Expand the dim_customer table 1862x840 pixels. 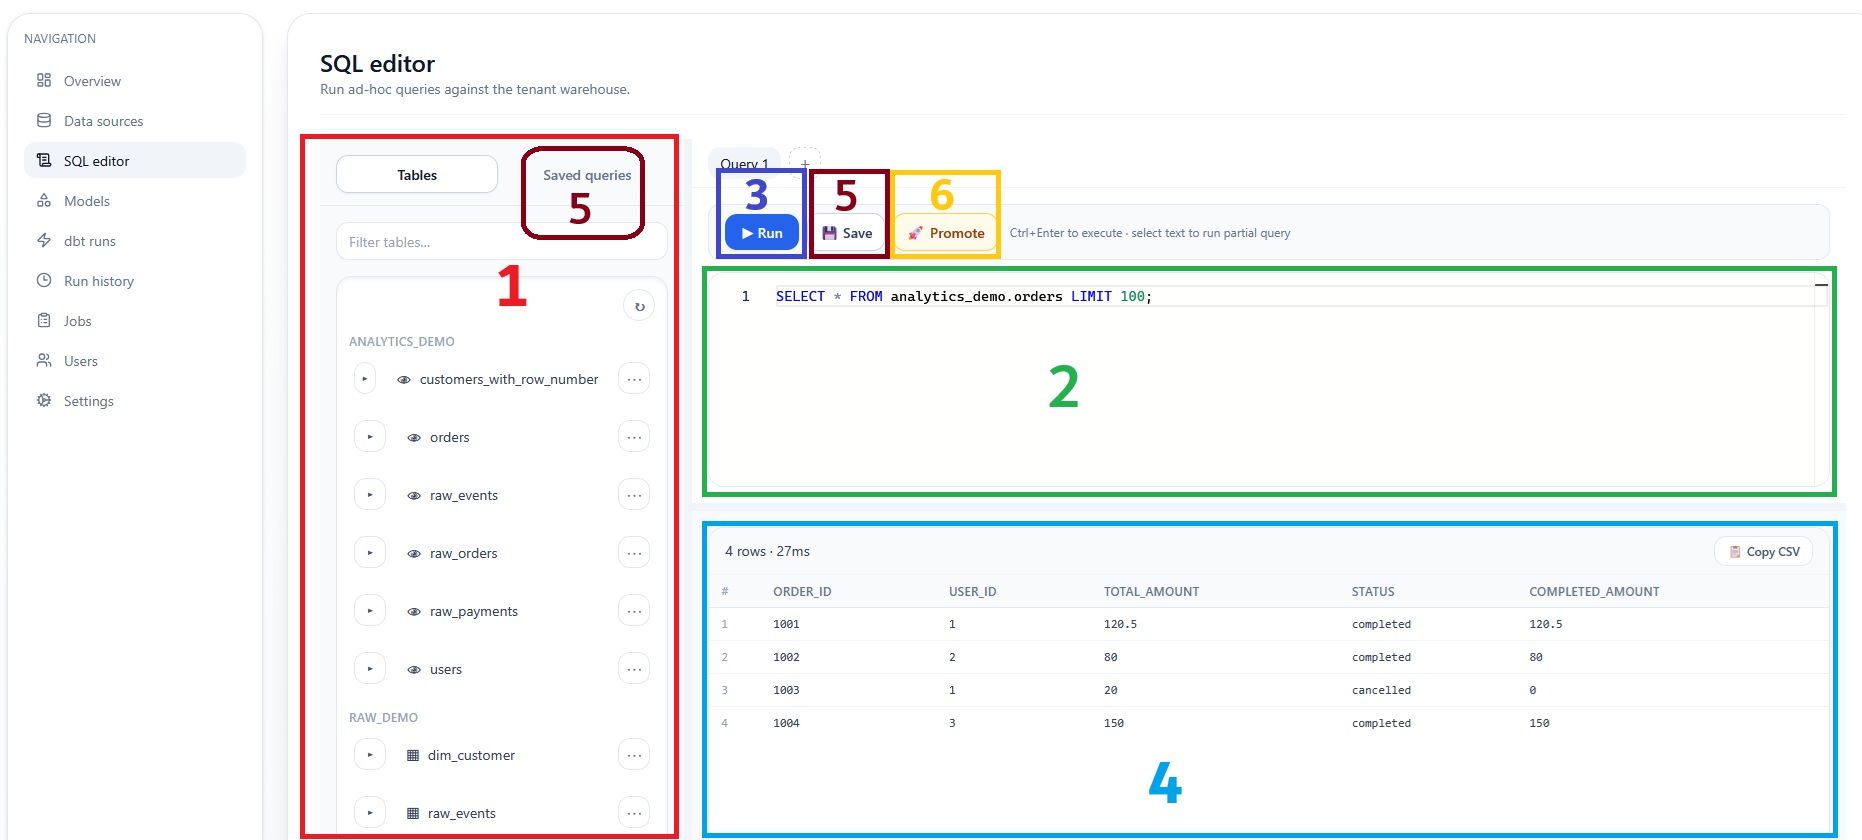click(370, 755)
